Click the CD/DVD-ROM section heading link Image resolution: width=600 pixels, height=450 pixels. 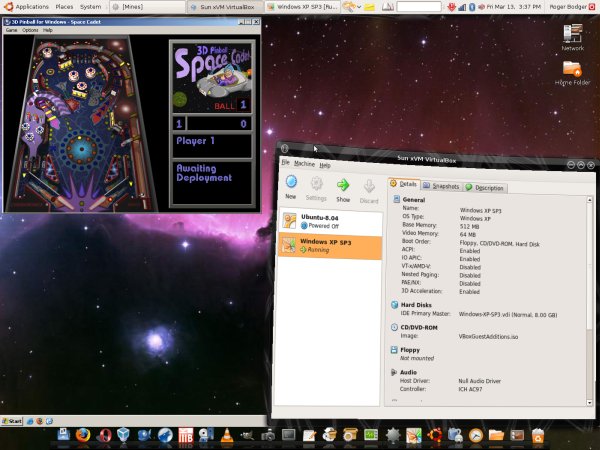click(419, 328)
